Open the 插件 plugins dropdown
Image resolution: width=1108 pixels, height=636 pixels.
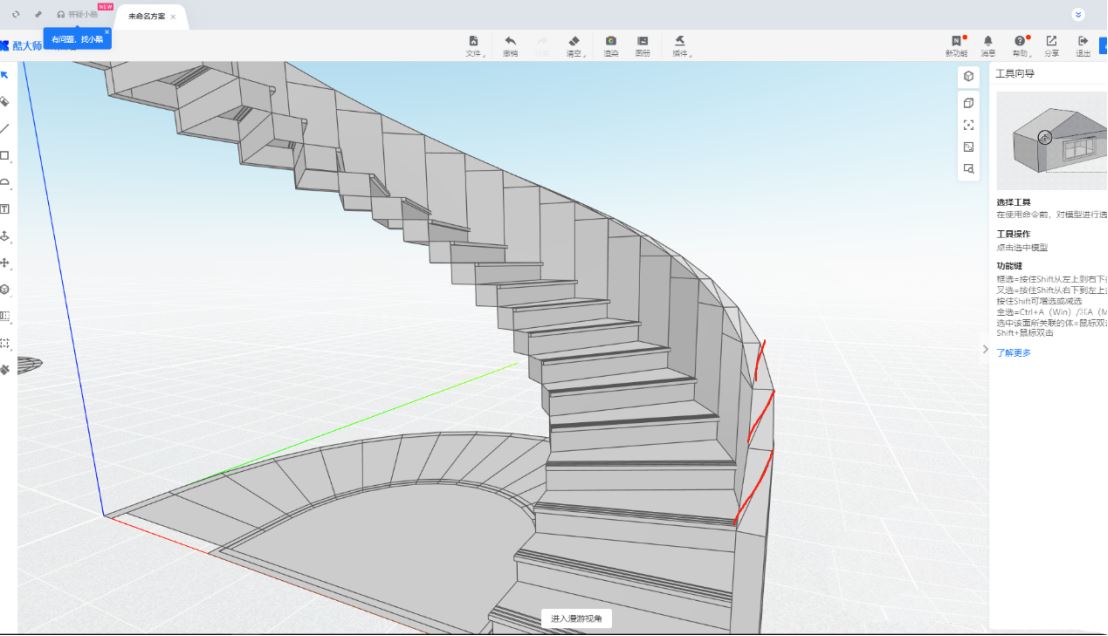point(680,46)
